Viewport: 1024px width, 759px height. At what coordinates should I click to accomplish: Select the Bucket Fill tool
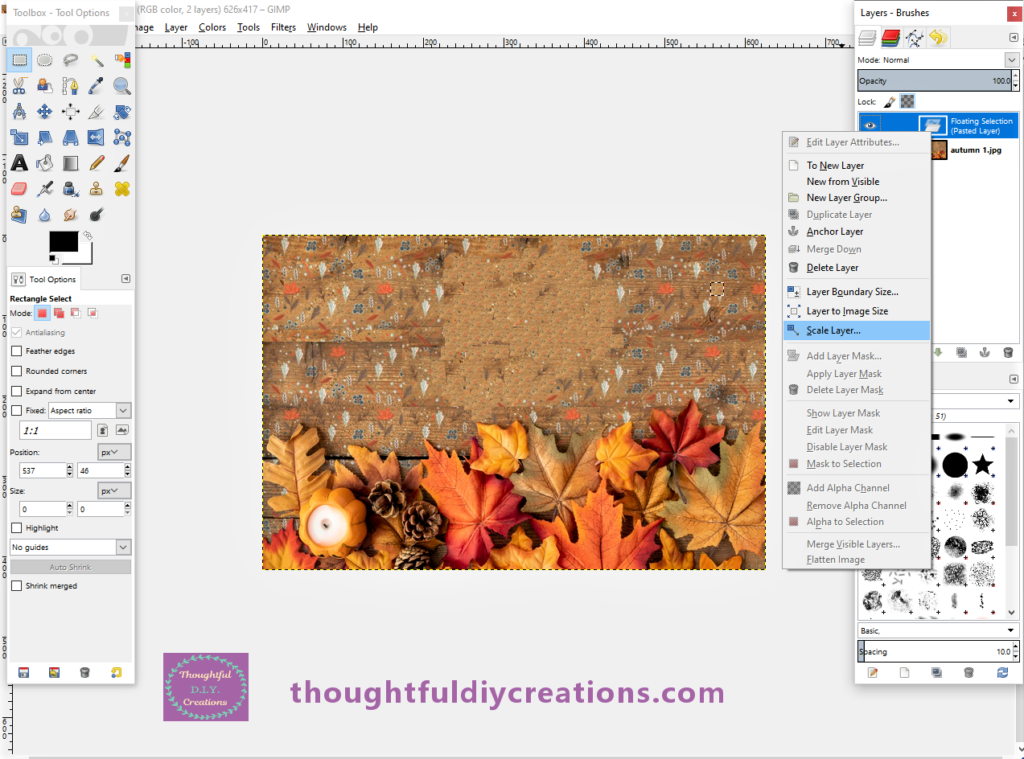45,163
